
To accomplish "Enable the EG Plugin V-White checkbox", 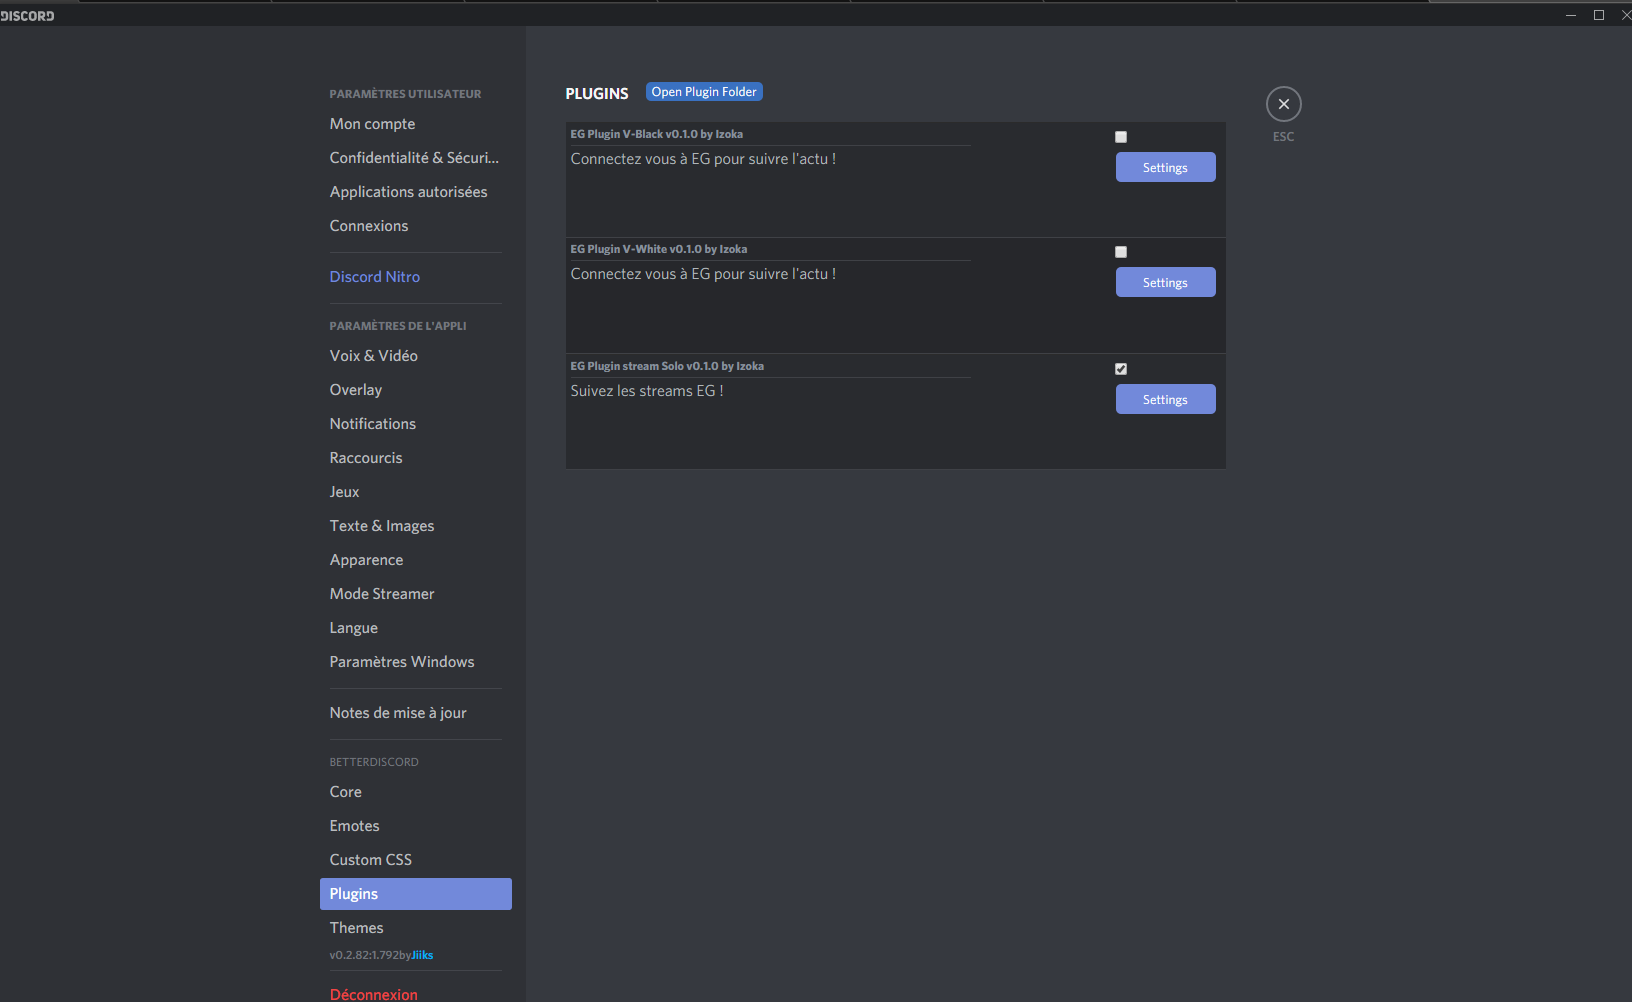I will point(1121,252).
